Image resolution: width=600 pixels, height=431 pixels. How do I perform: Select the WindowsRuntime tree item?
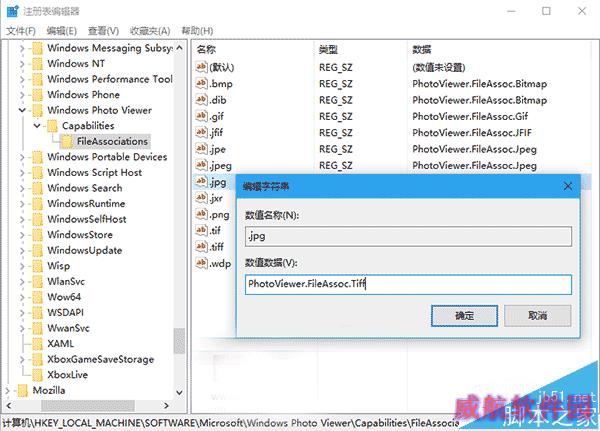[86, 204]
